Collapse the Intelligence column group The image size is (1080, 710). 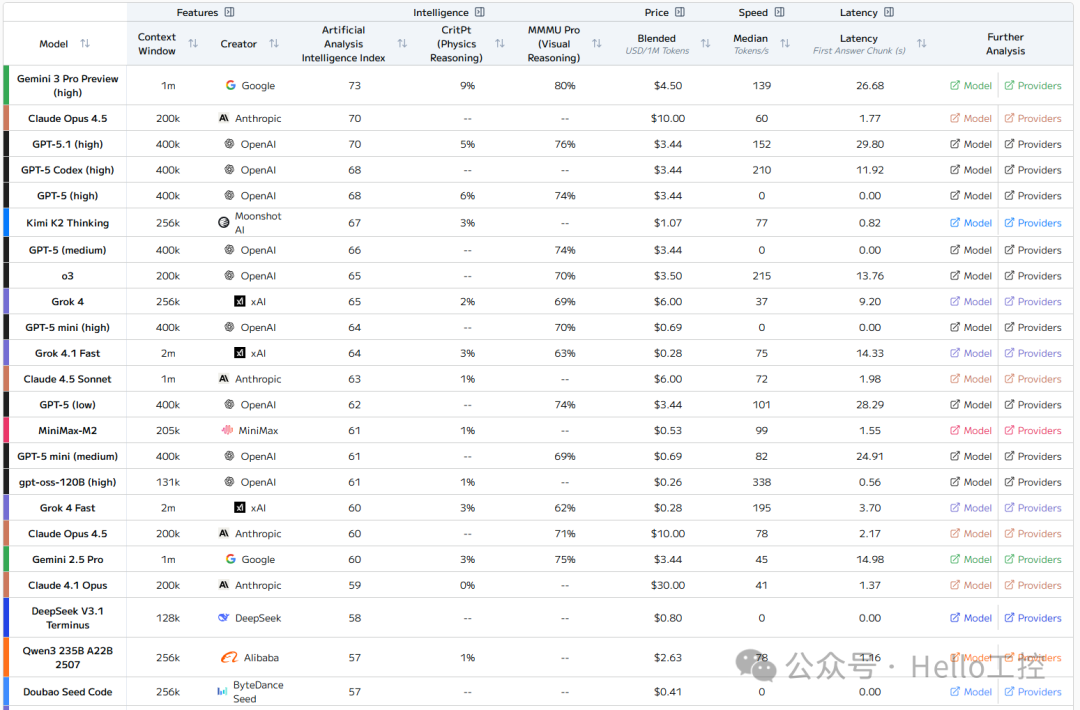point(480,12)
